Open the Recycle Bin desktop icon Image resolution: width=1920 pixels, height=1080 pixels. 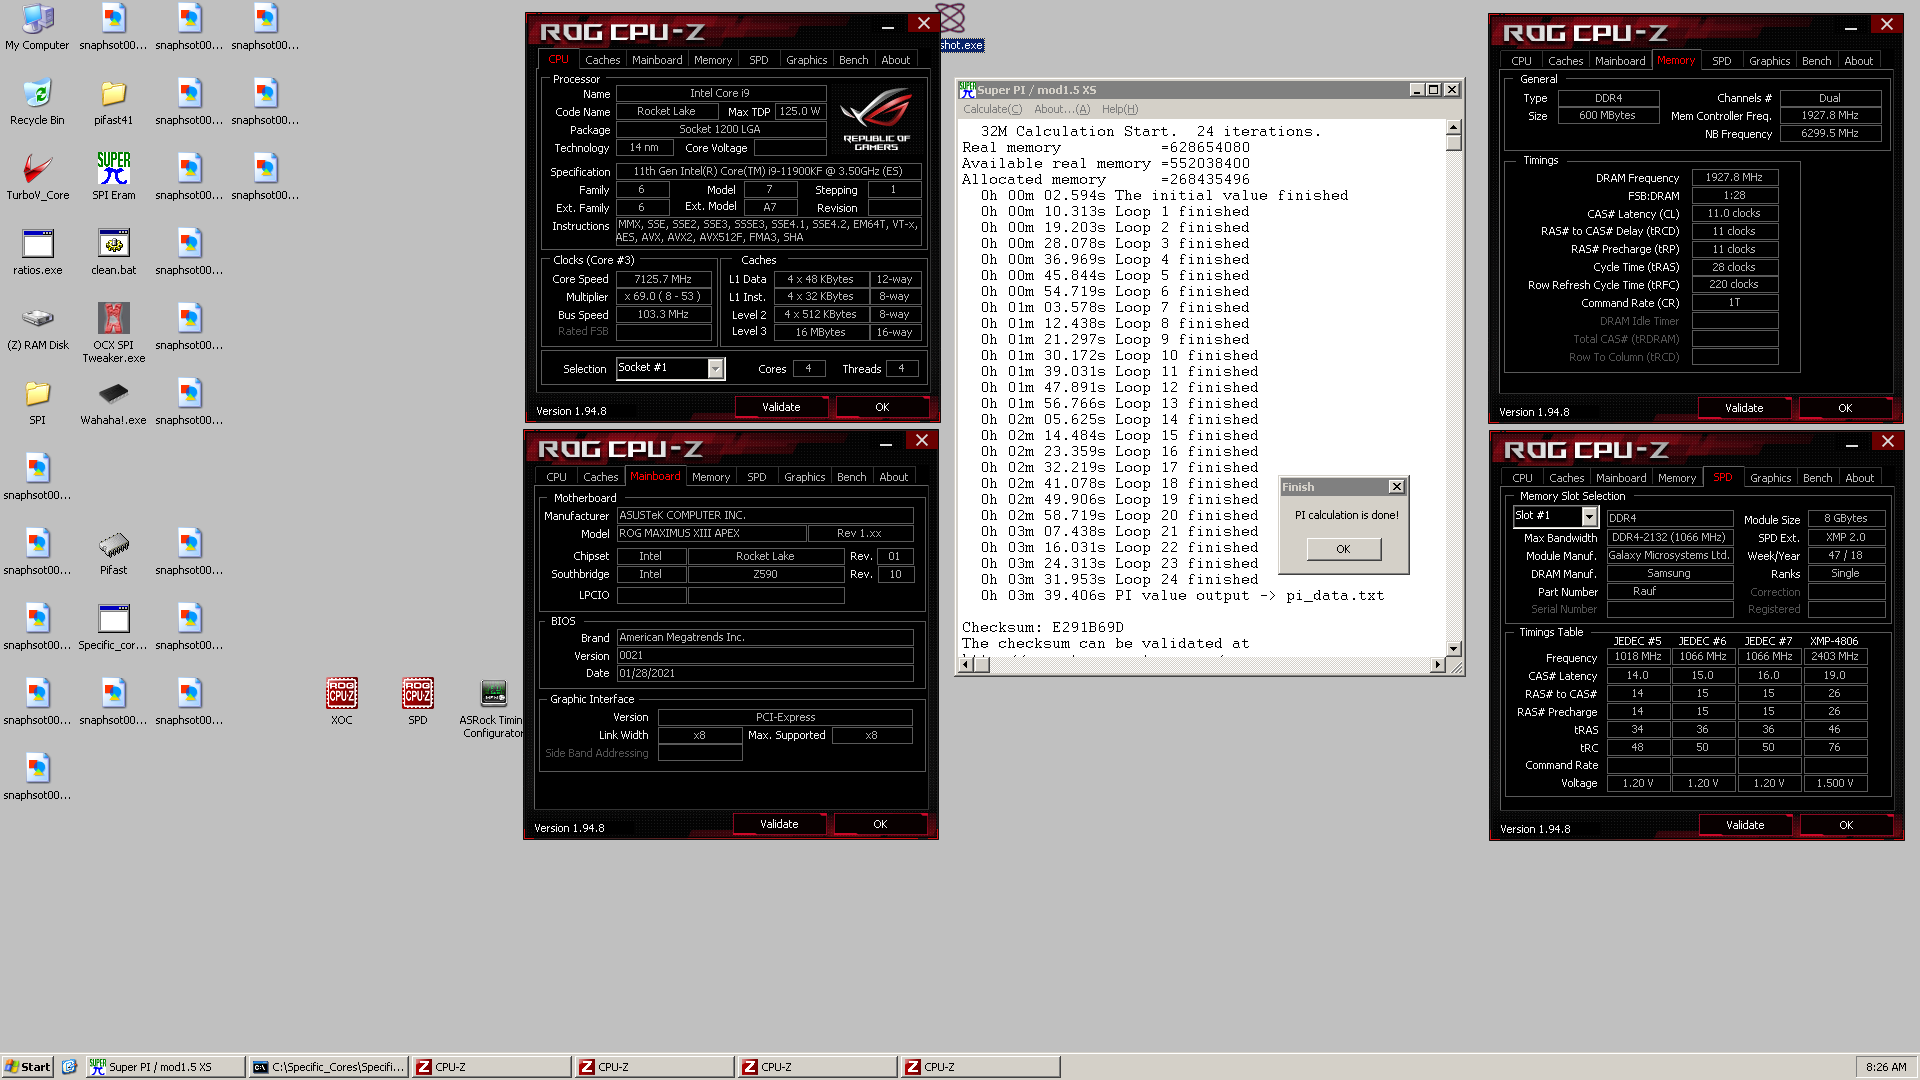pyautogui.click(x=37, y=102)
